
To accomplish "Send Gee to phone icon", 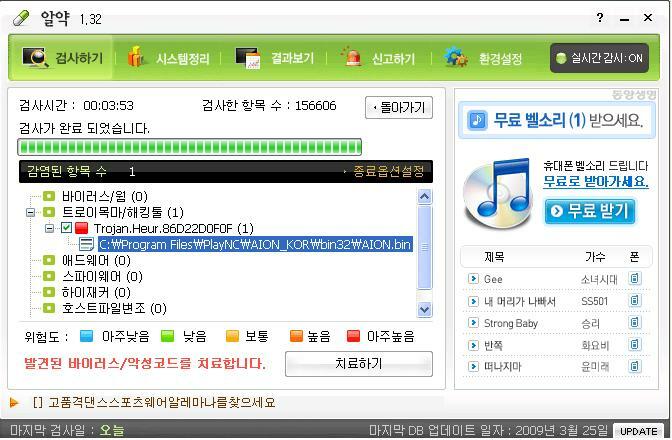I will (x=635, y=278).
